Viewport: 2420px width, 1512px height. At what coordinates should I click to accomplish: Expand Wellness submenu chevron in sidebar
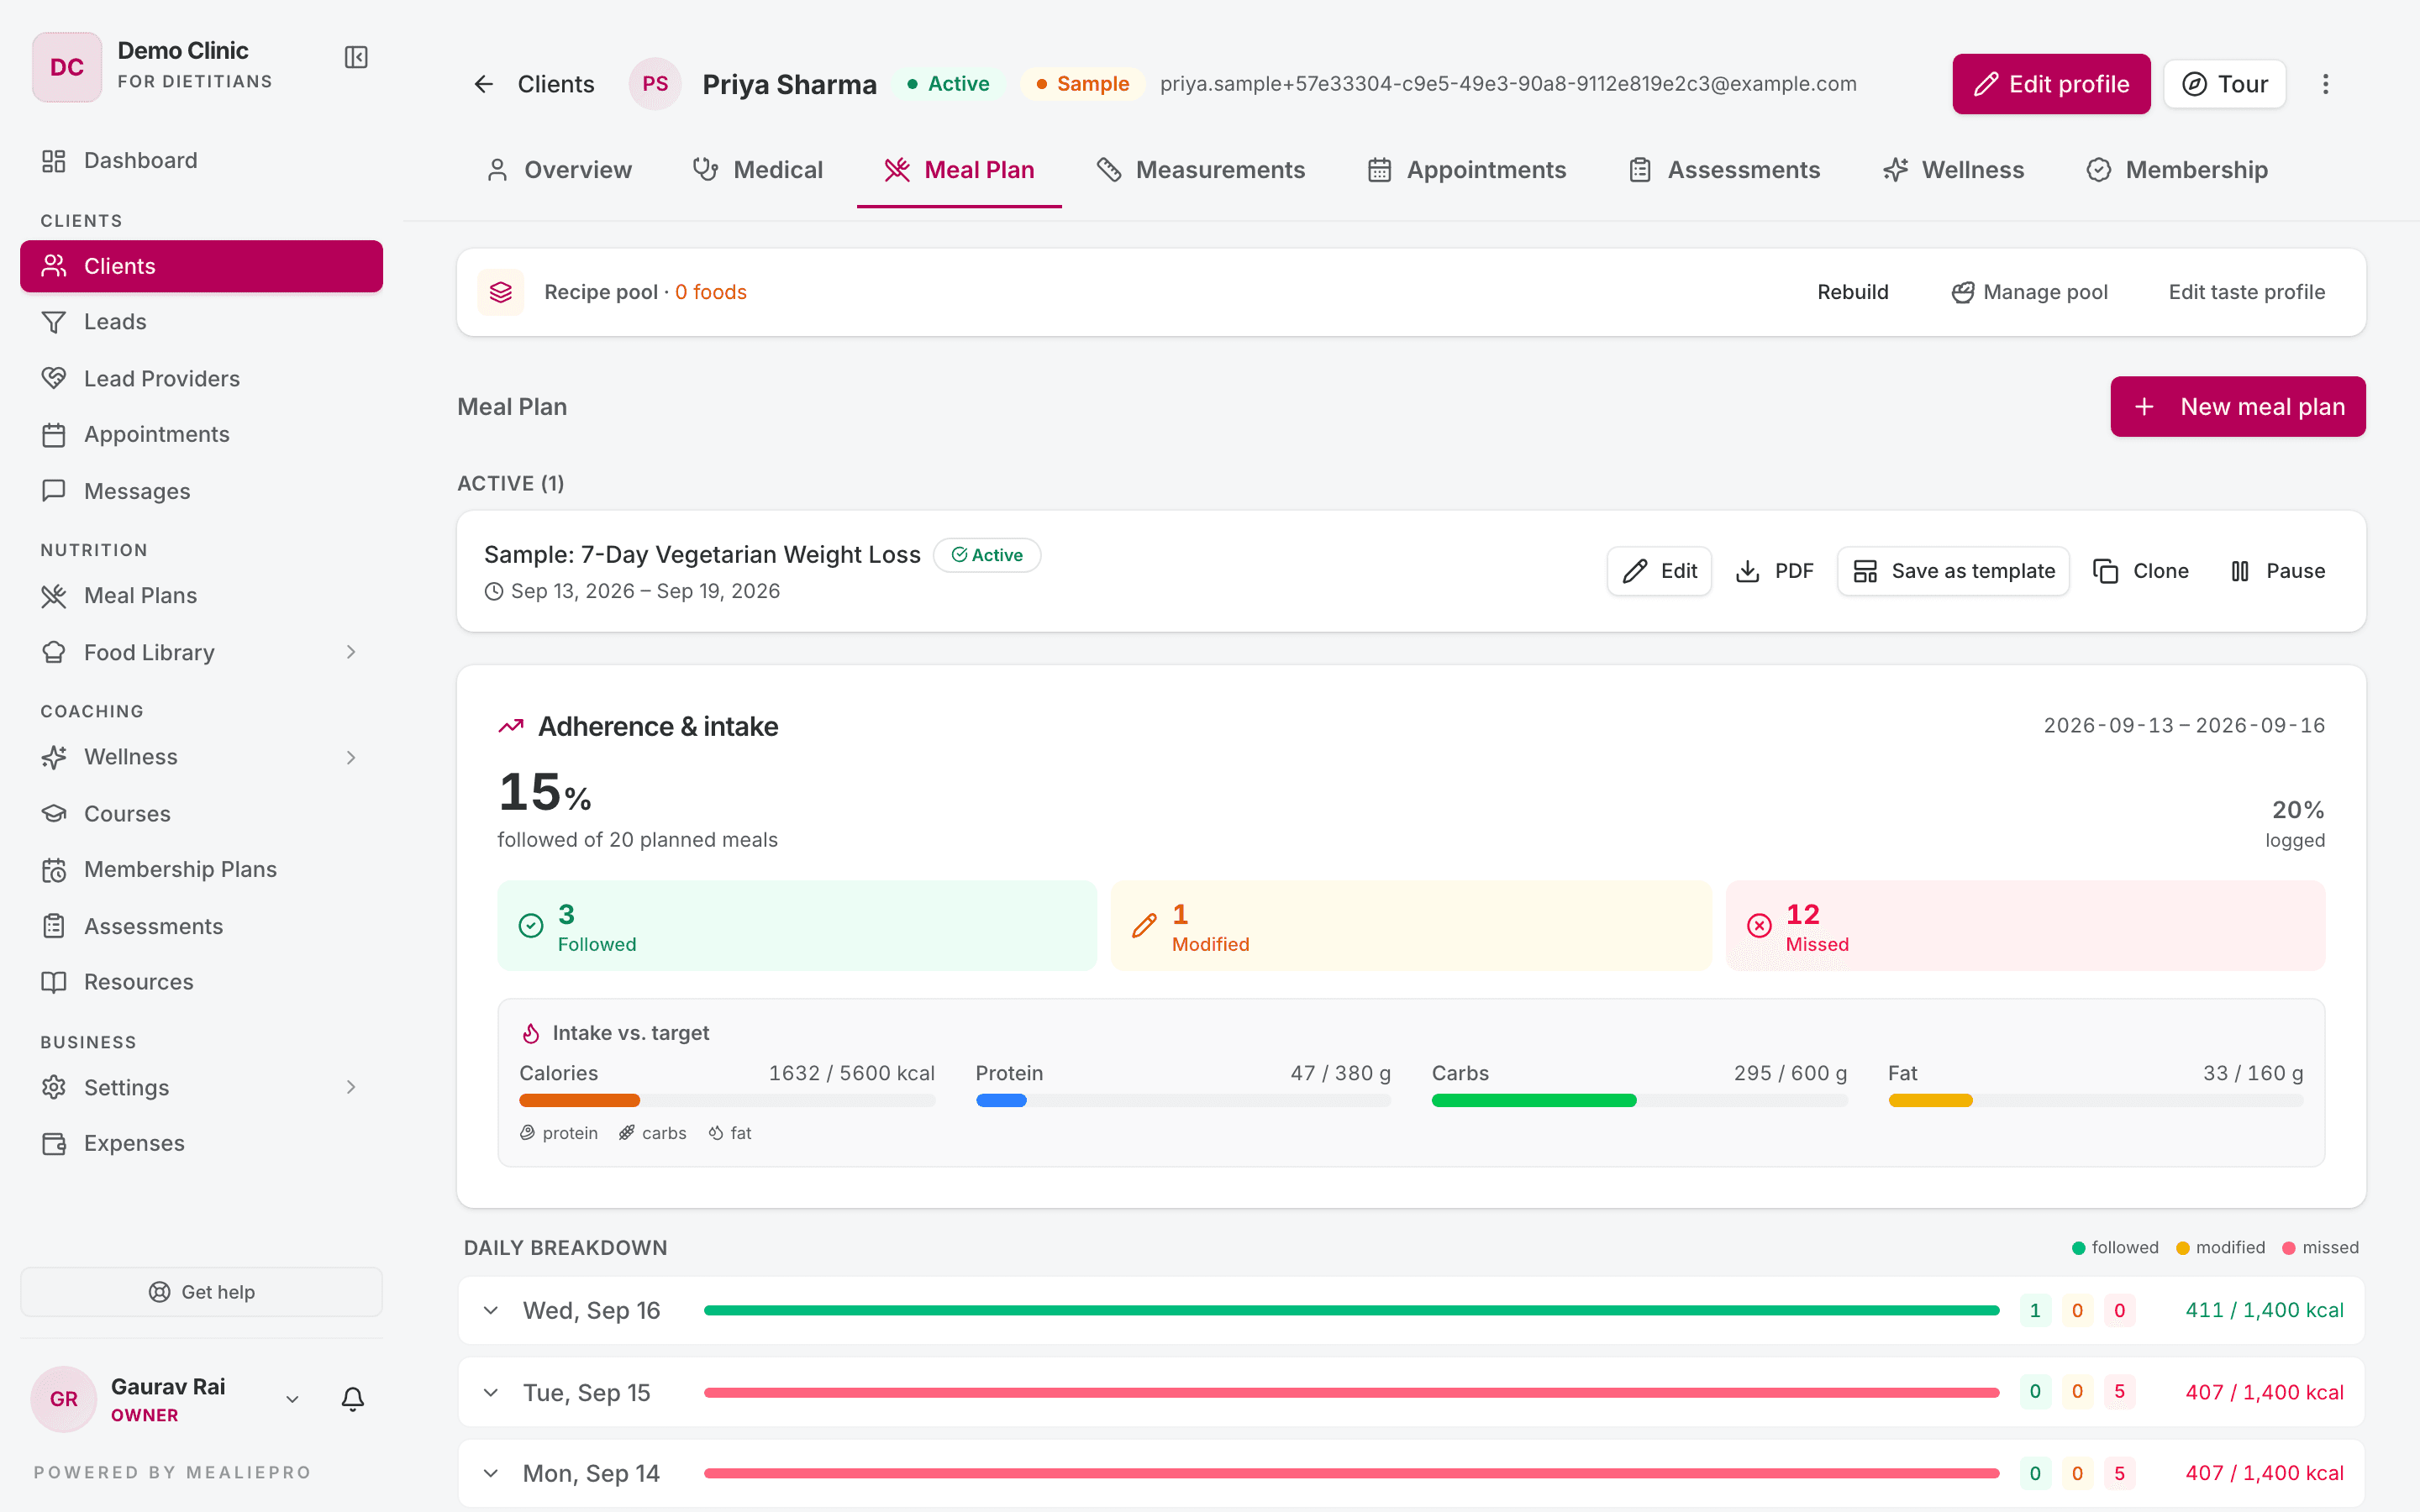click(351, 757)
